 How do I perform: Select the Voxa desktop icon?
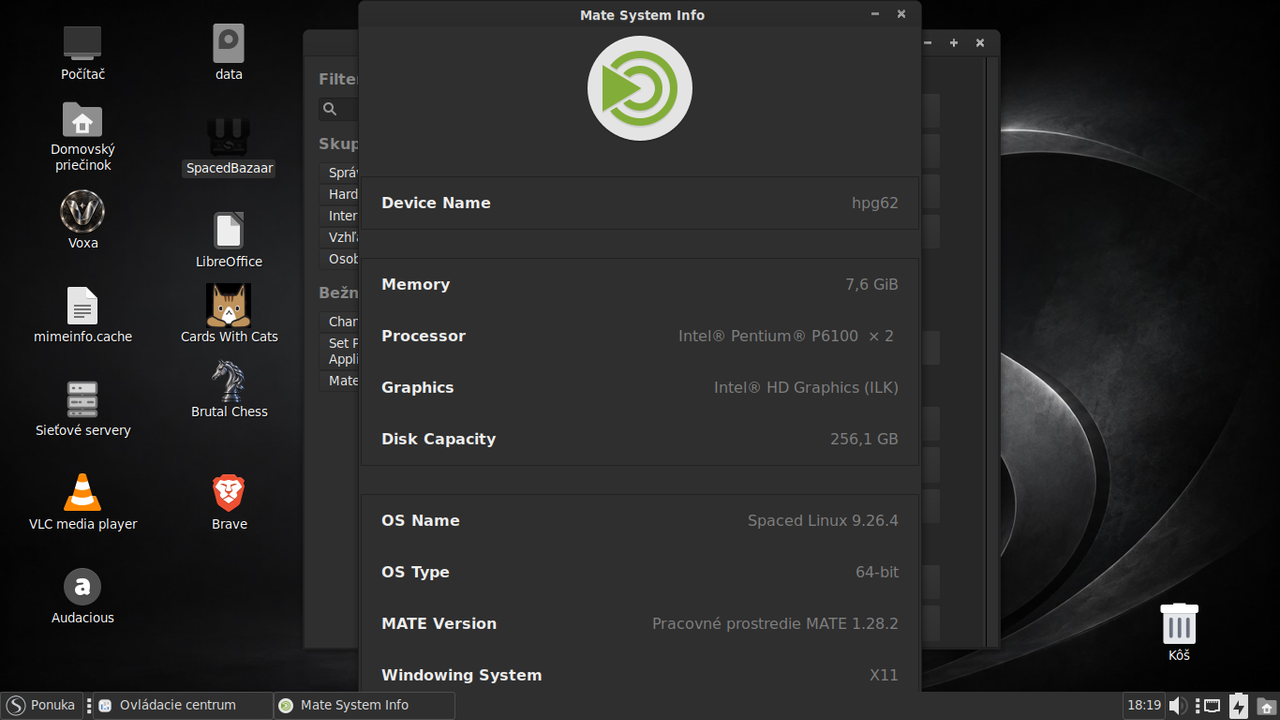[x=83, y=211]
